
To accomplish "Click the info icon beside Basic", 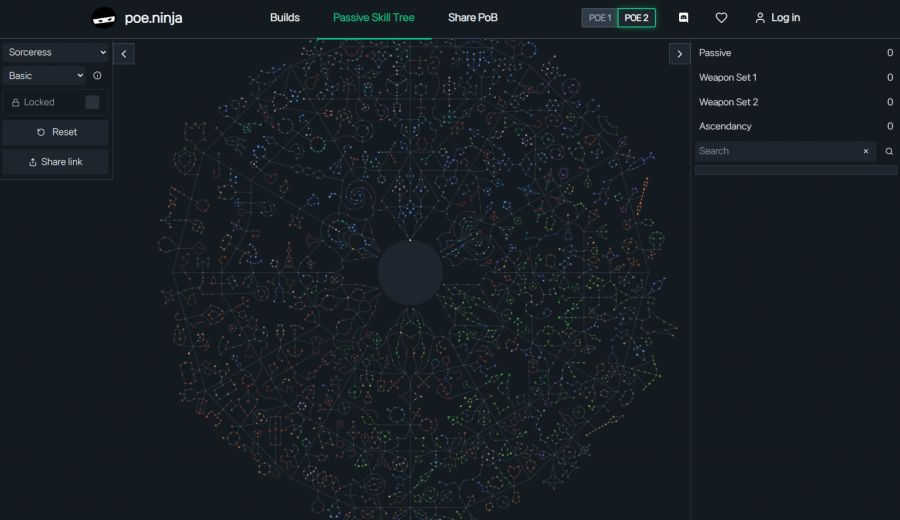I will click(97, 76).
